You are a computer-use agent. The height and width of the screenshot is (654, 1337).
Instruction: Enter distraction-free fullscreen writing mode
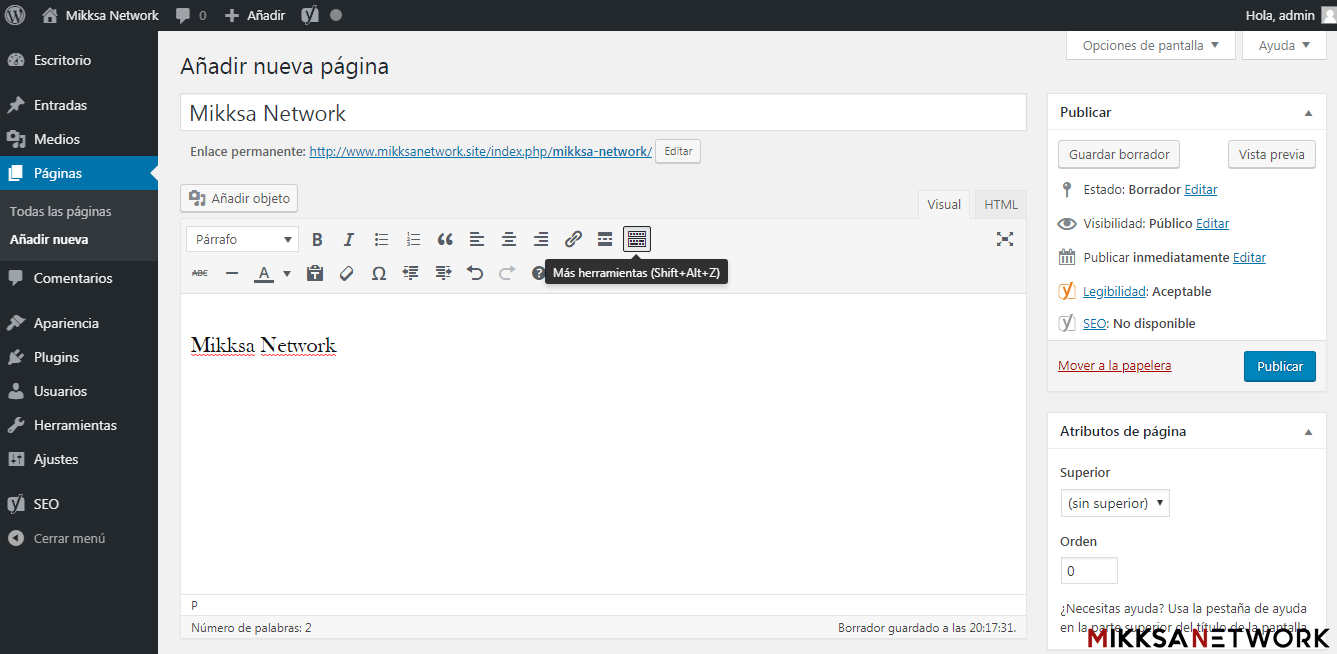pos(1005,239)
